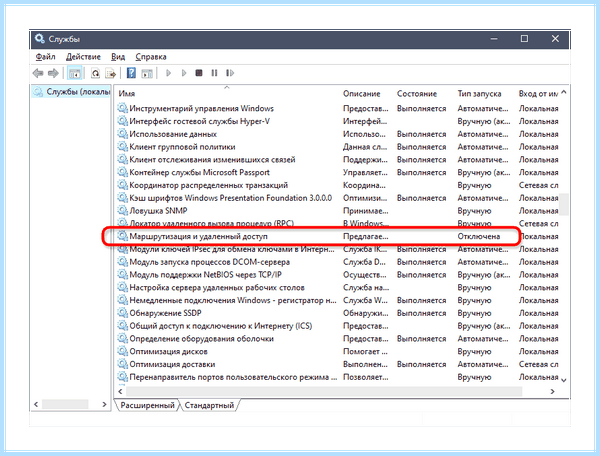The height and width of the screenshot is (456, 600).
Task: Restart service with the restart icon
Action: 230,73
